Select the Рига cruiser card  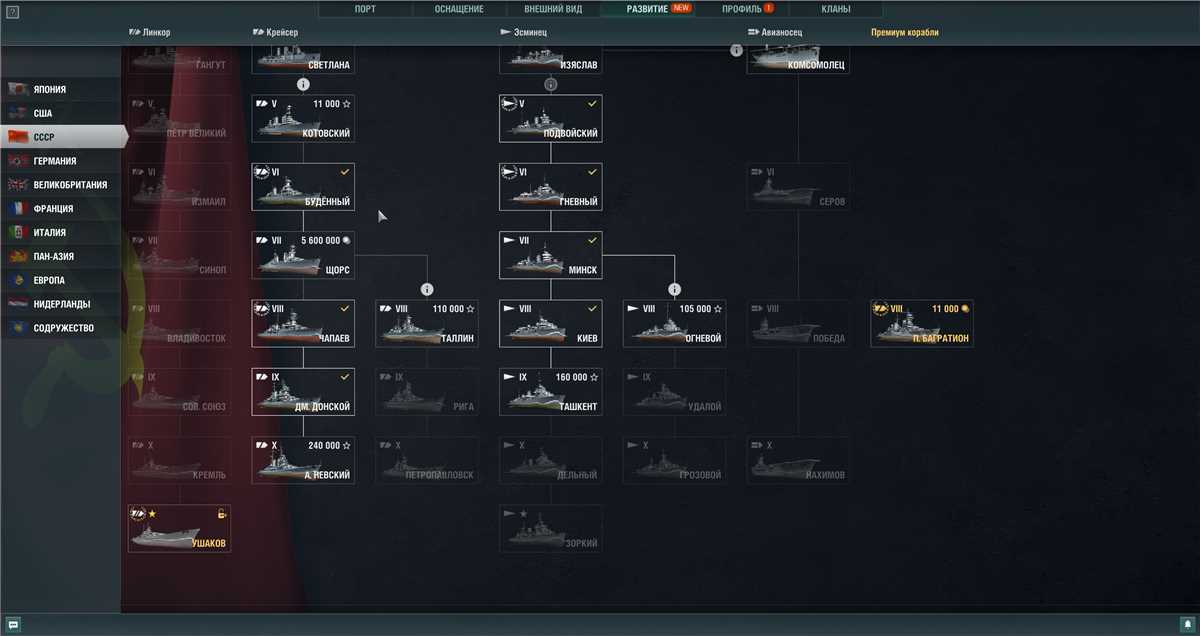[x=427, y=392]
